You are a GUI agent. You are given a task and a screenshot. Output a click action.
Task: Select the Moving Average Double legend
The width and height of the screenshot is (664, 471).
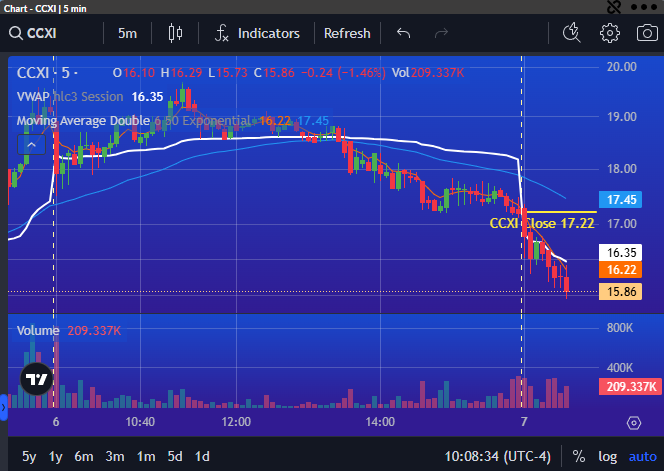click(83, 121)
